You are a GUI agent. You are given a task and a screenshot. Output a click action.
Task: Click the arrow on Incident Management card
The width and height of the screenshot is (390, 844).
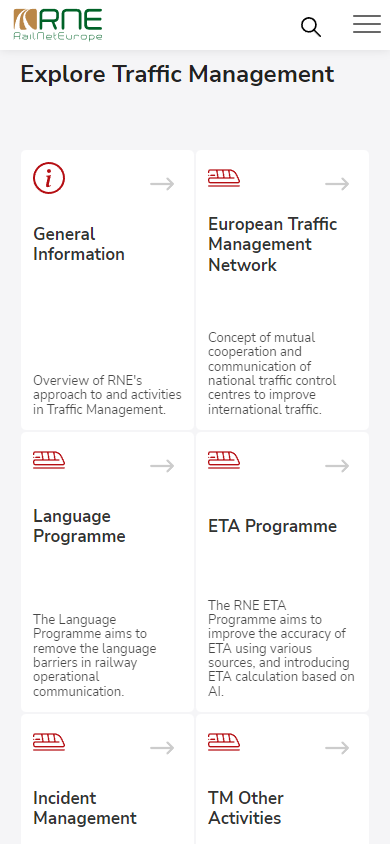162,748
